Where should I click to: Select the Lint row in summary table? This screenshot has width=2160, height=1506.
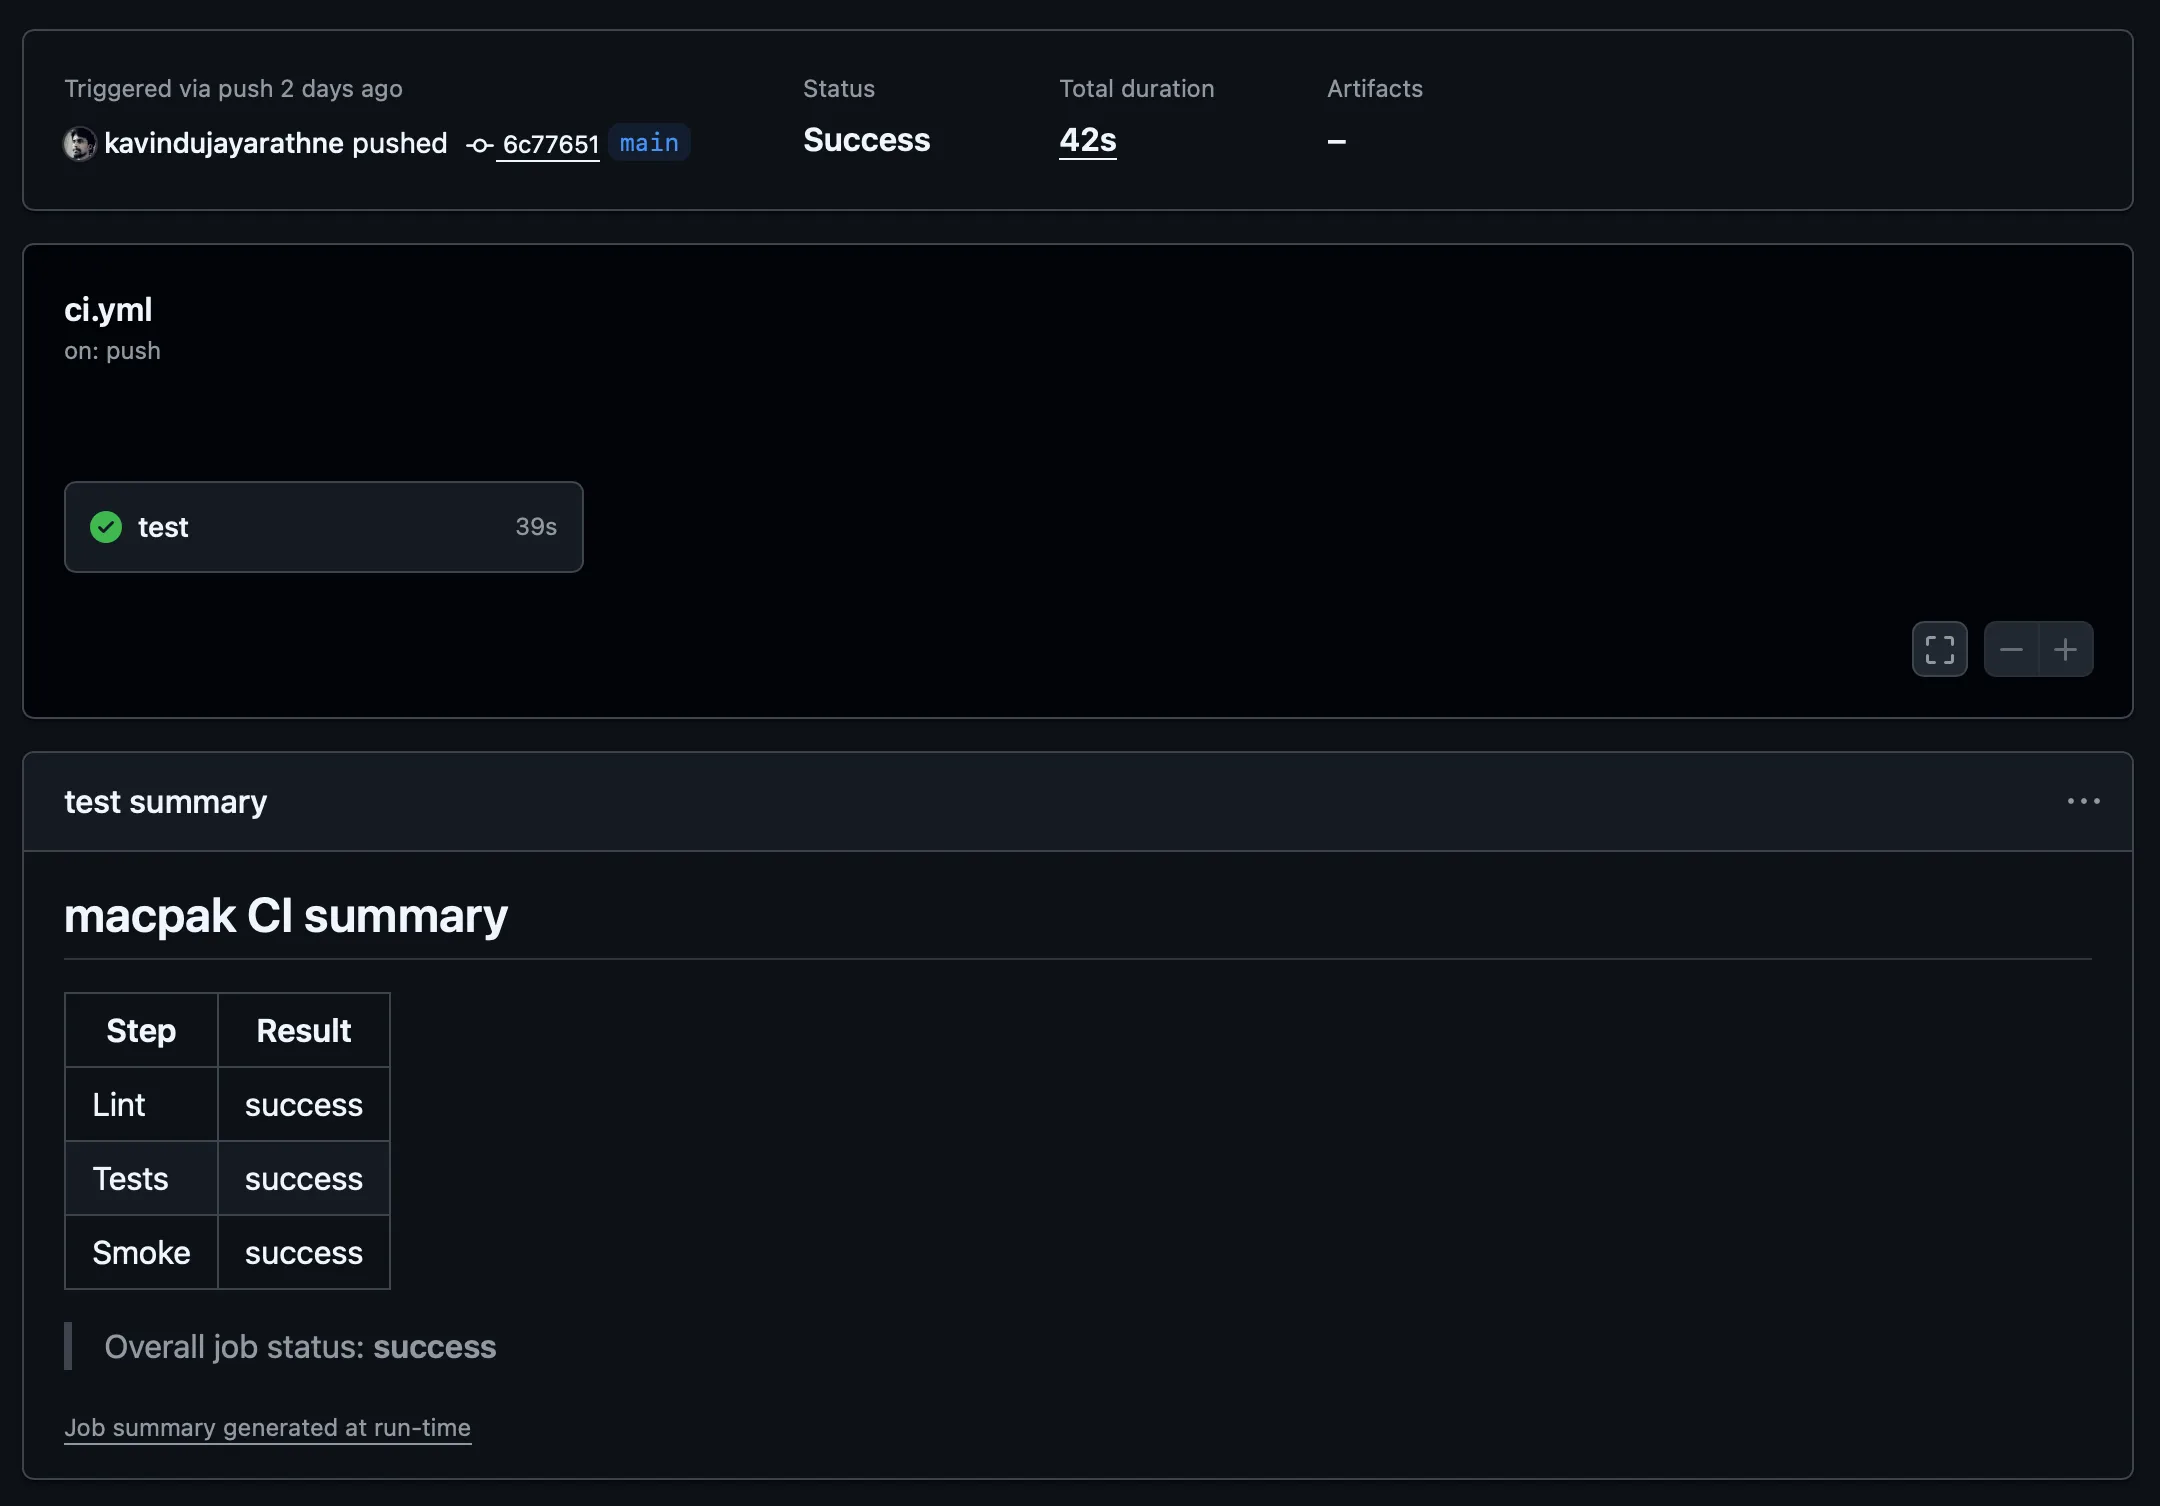(119, 1105)
